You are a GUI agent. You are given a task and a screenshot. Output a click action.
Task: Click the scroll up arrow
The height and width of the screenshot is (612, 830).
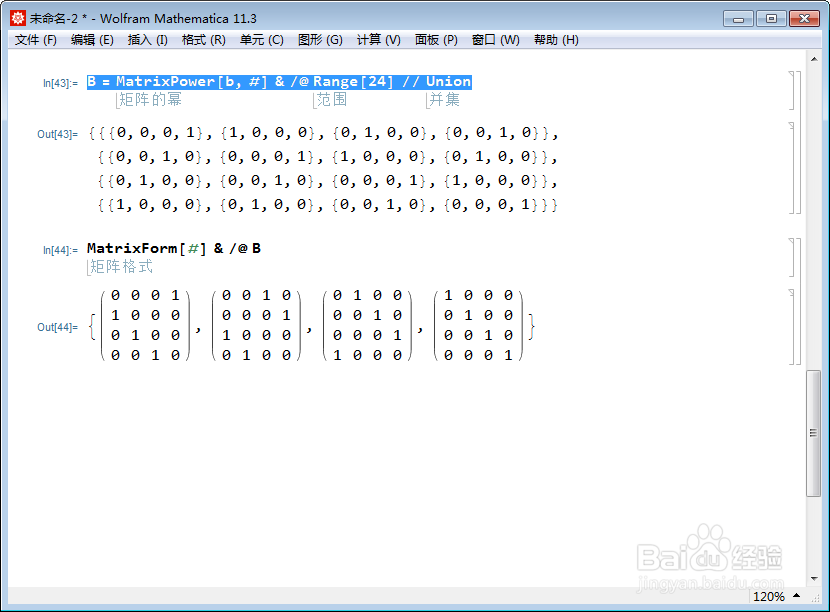pyautogui.click(x=814, y=59)
